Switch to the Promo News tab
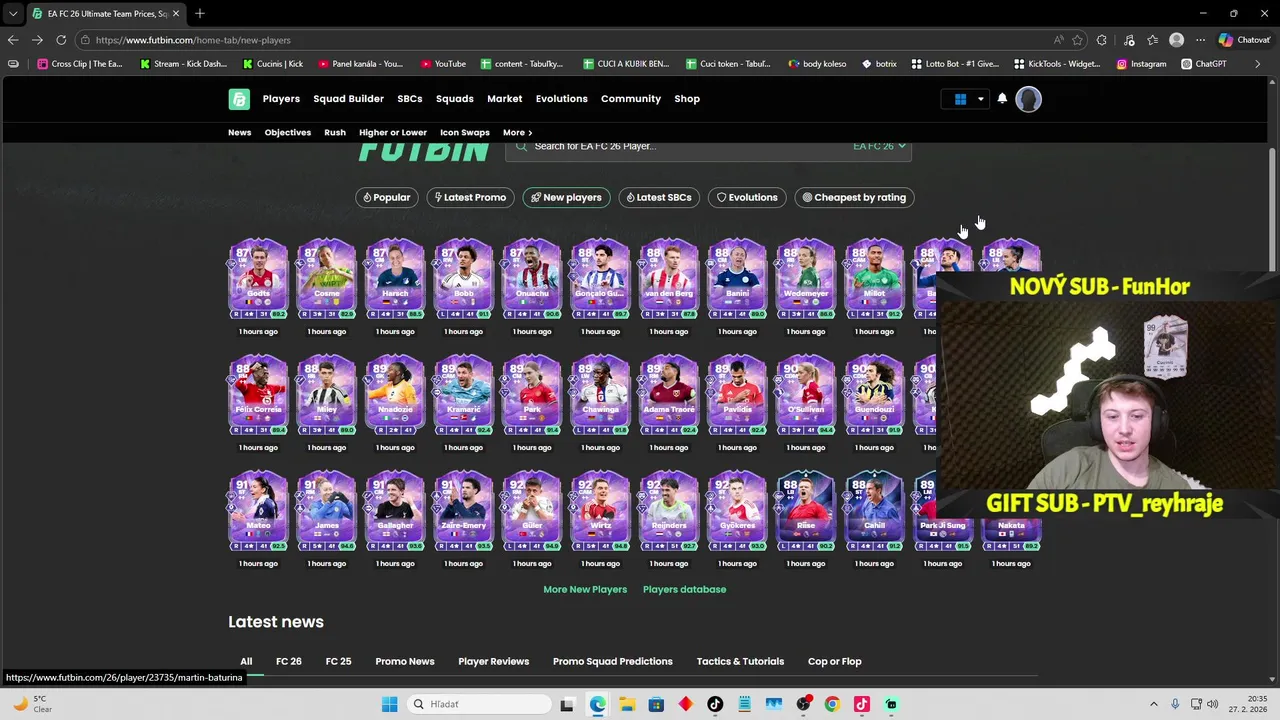 point(405,661)
